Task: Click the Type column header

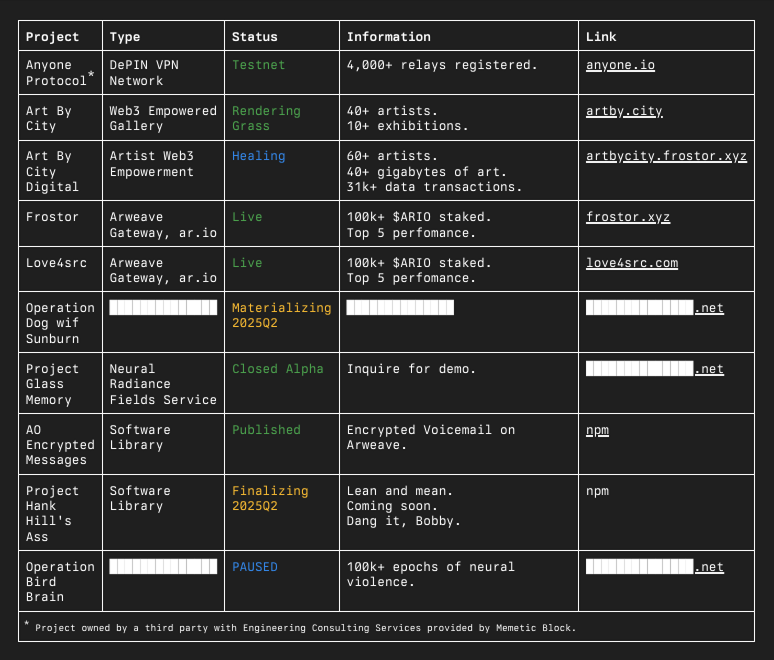Action: coord(125,37)
